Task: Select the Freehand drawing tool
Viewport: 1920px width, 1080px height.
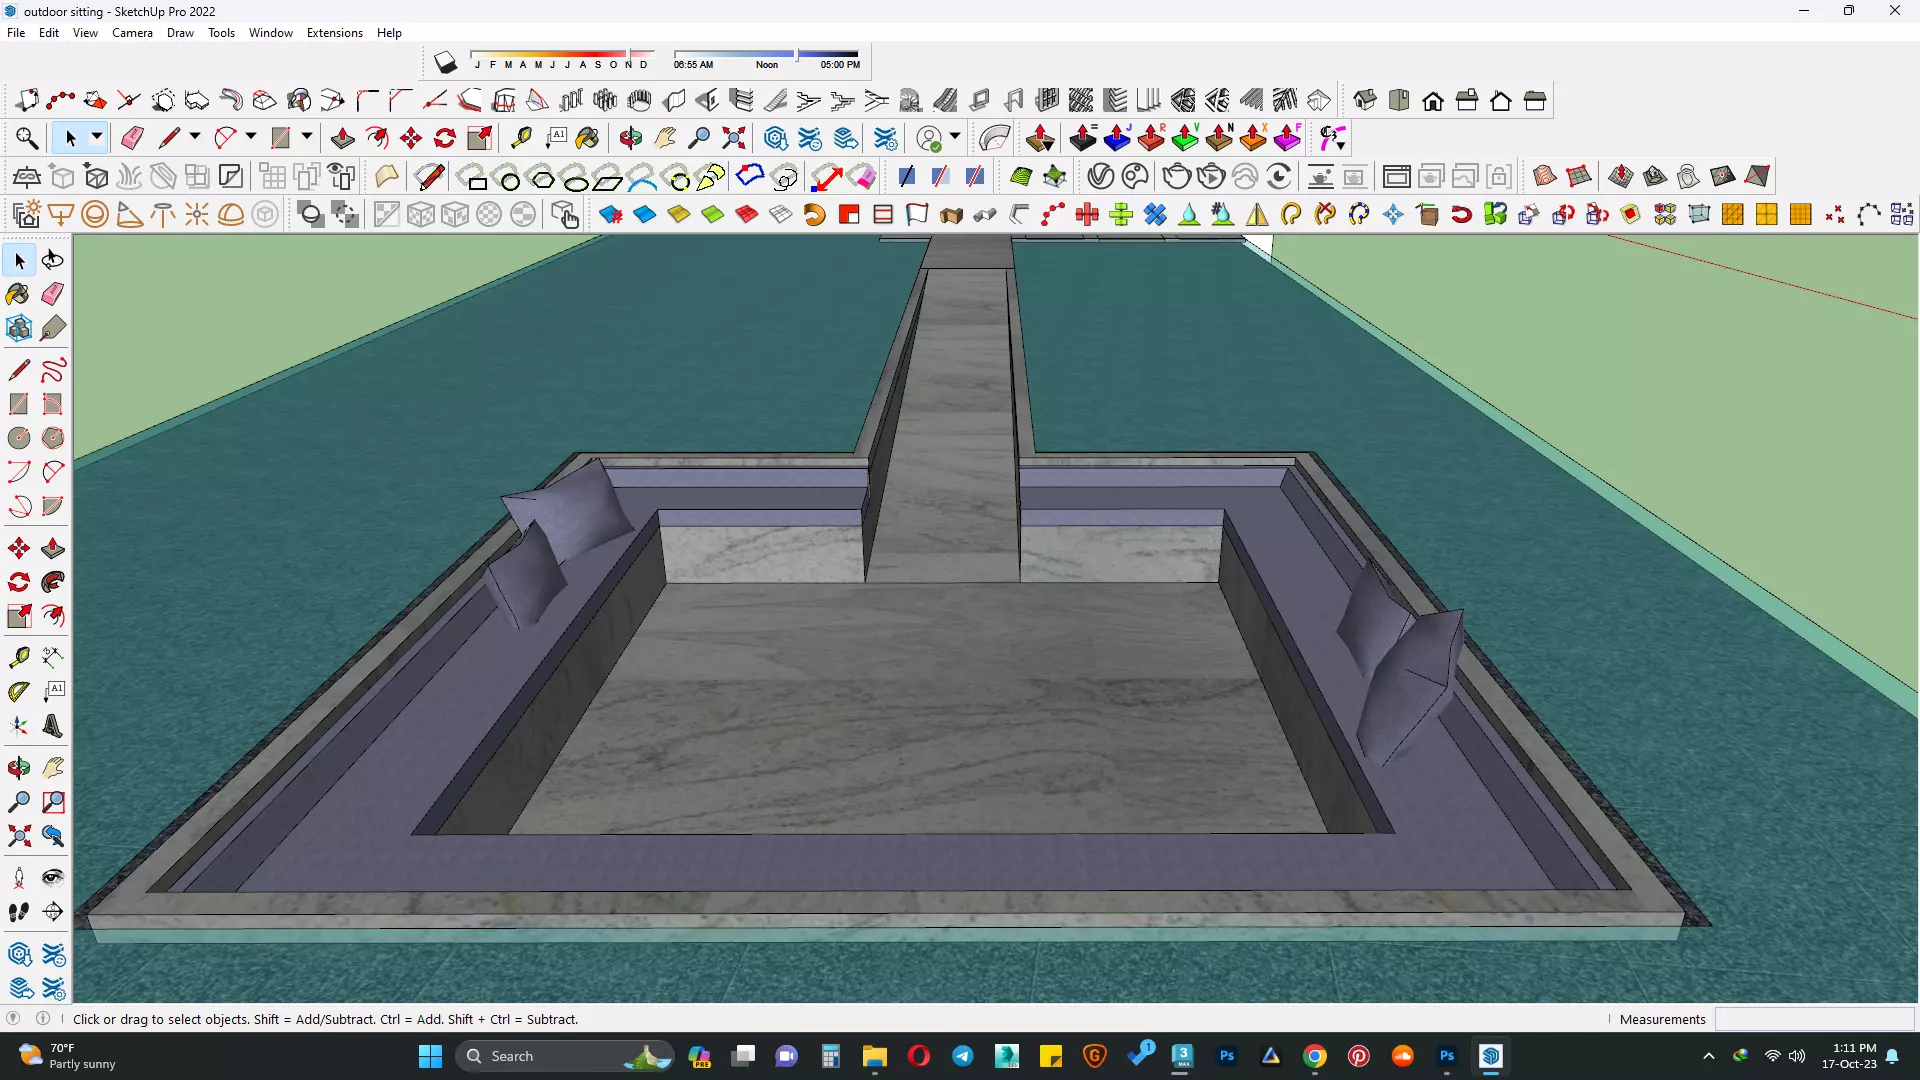Action: click(53, 370)
